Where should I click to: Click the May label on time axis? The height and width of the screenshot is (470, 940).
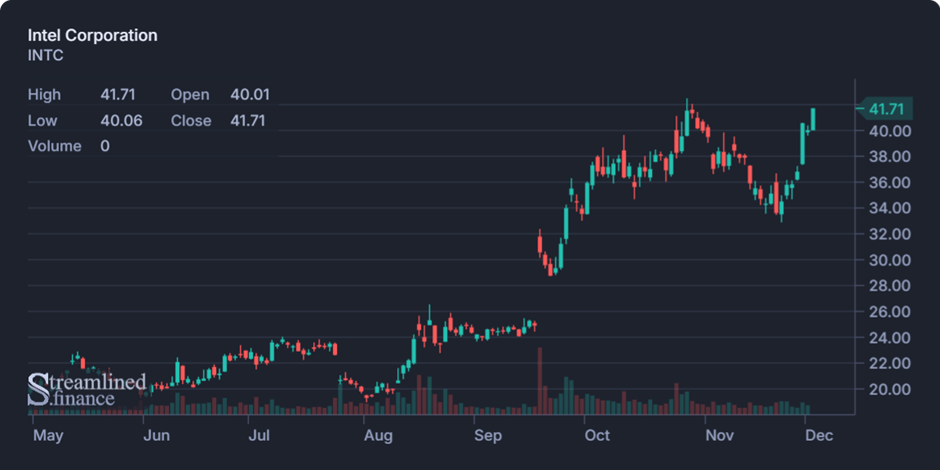[x=48, y=436]
